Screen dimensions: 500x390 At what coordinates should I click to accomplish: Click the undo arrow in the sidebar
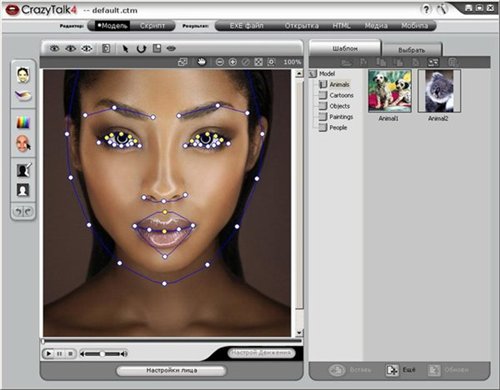[x=18, y=211]
